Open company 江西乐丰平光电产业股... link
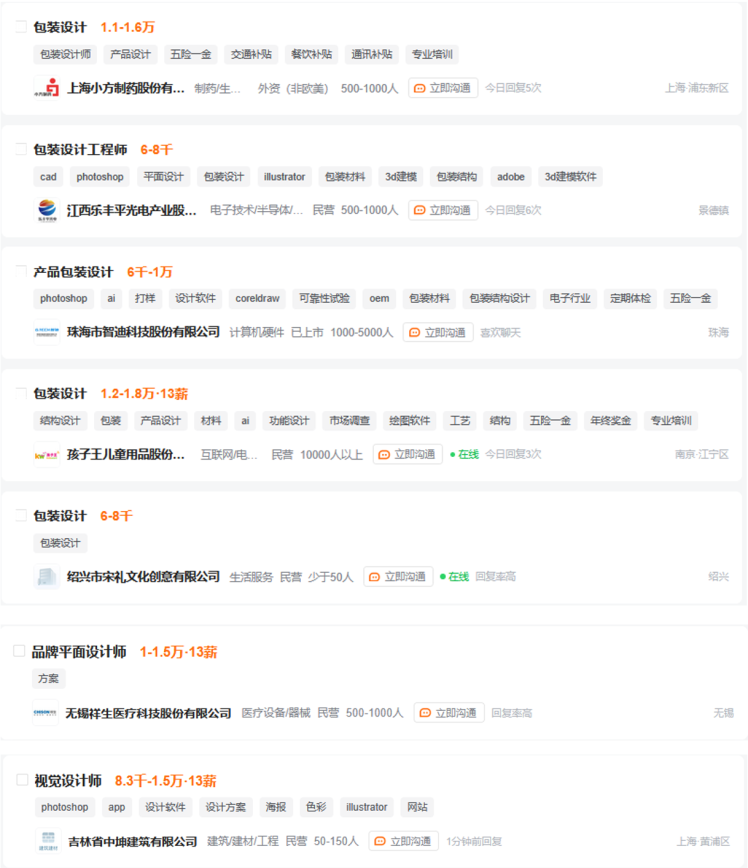This screenshot has height=868, width=748. [131, 210]
